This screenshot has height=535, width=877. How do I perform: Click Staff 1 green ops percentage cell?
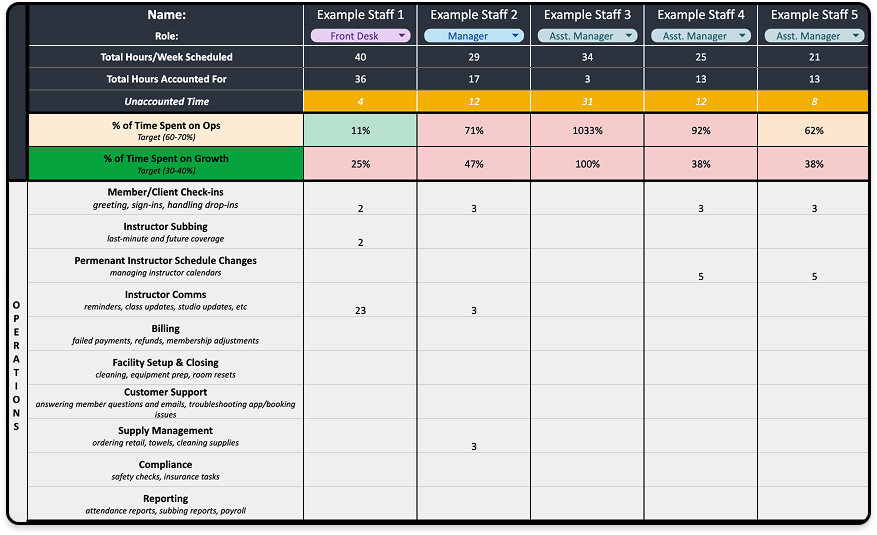pos(360,130)
